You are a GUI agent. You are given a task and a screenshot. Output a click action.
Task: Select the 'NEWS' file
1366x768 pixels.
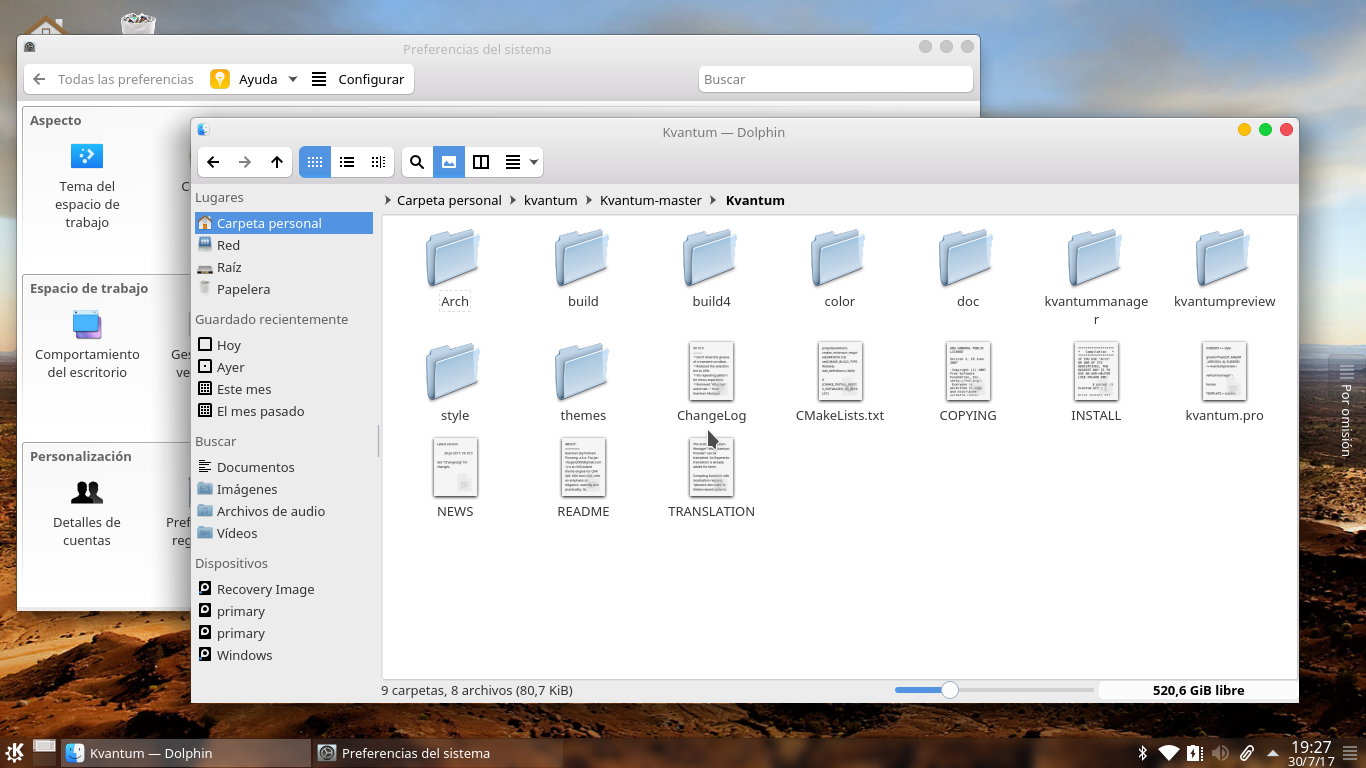(x=455, y=478)
